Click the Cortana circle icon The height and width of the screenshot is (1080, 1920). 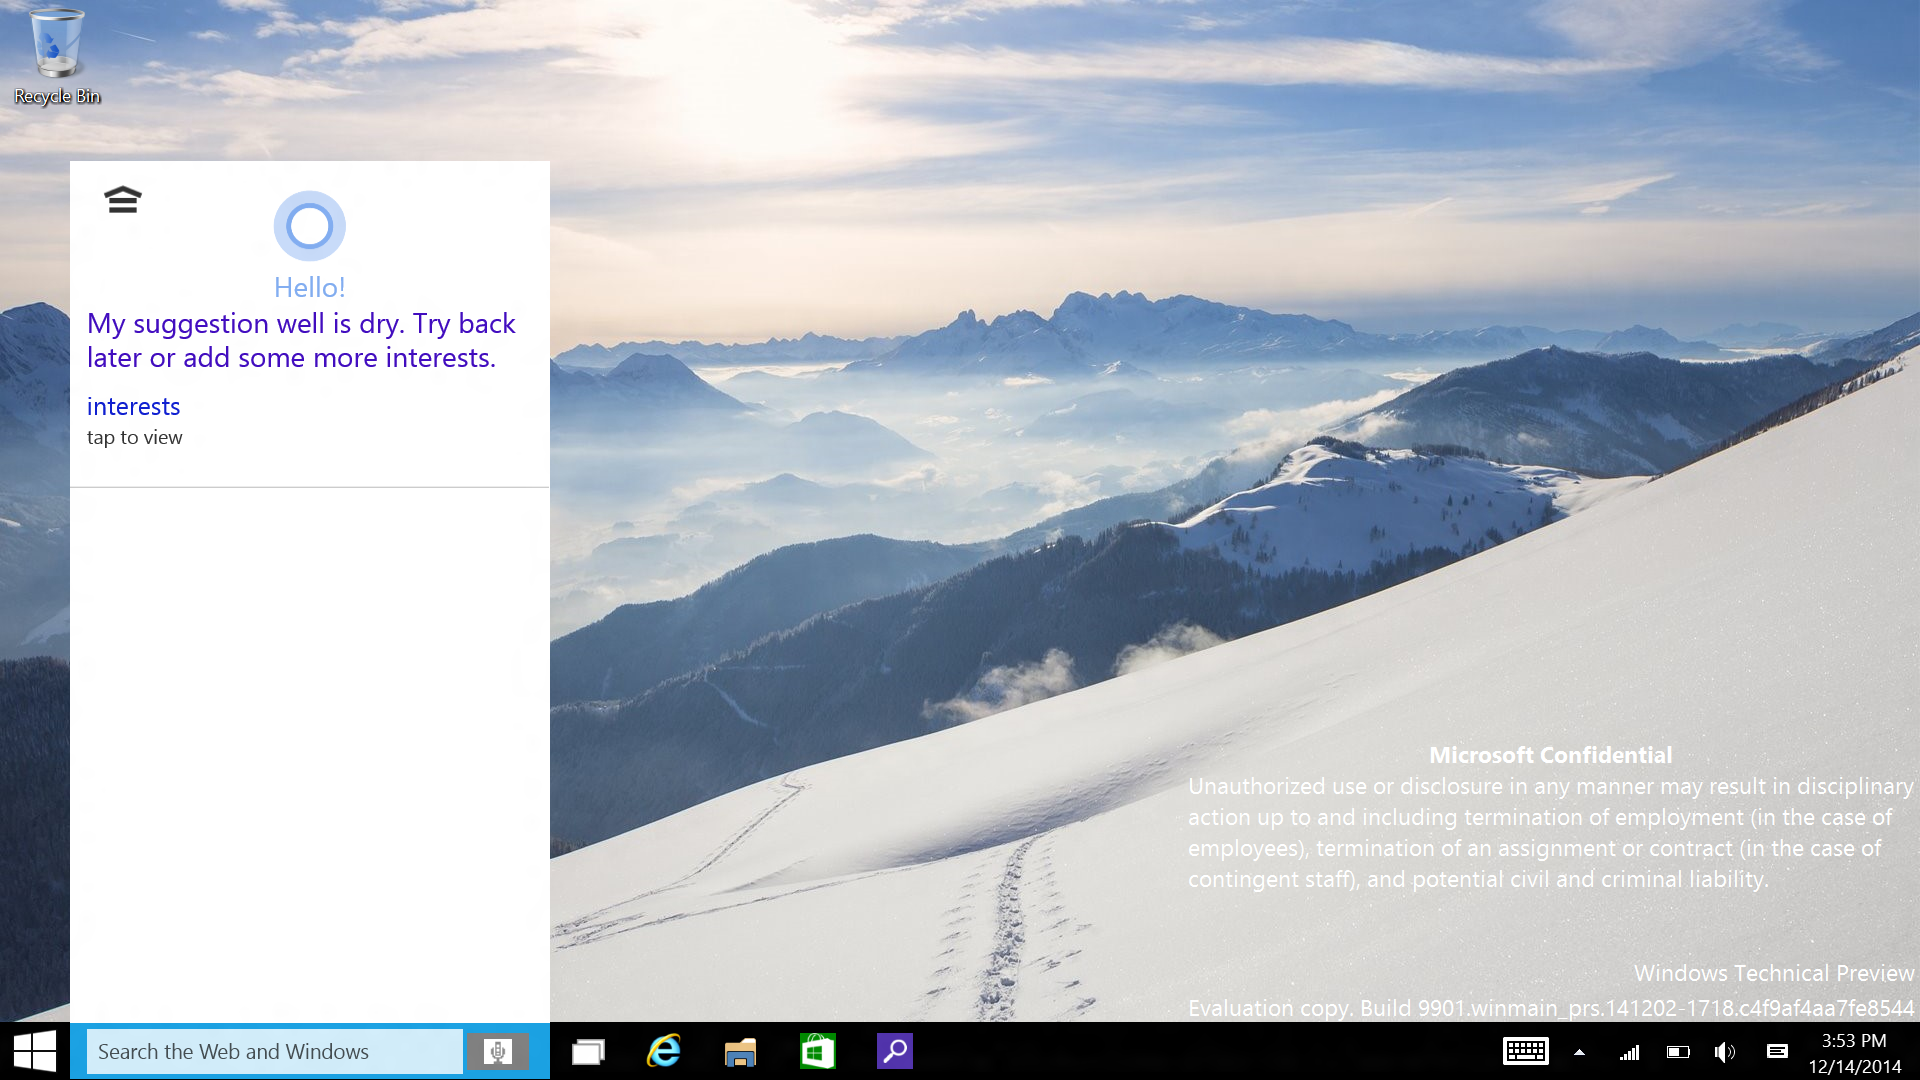point(309,226)
